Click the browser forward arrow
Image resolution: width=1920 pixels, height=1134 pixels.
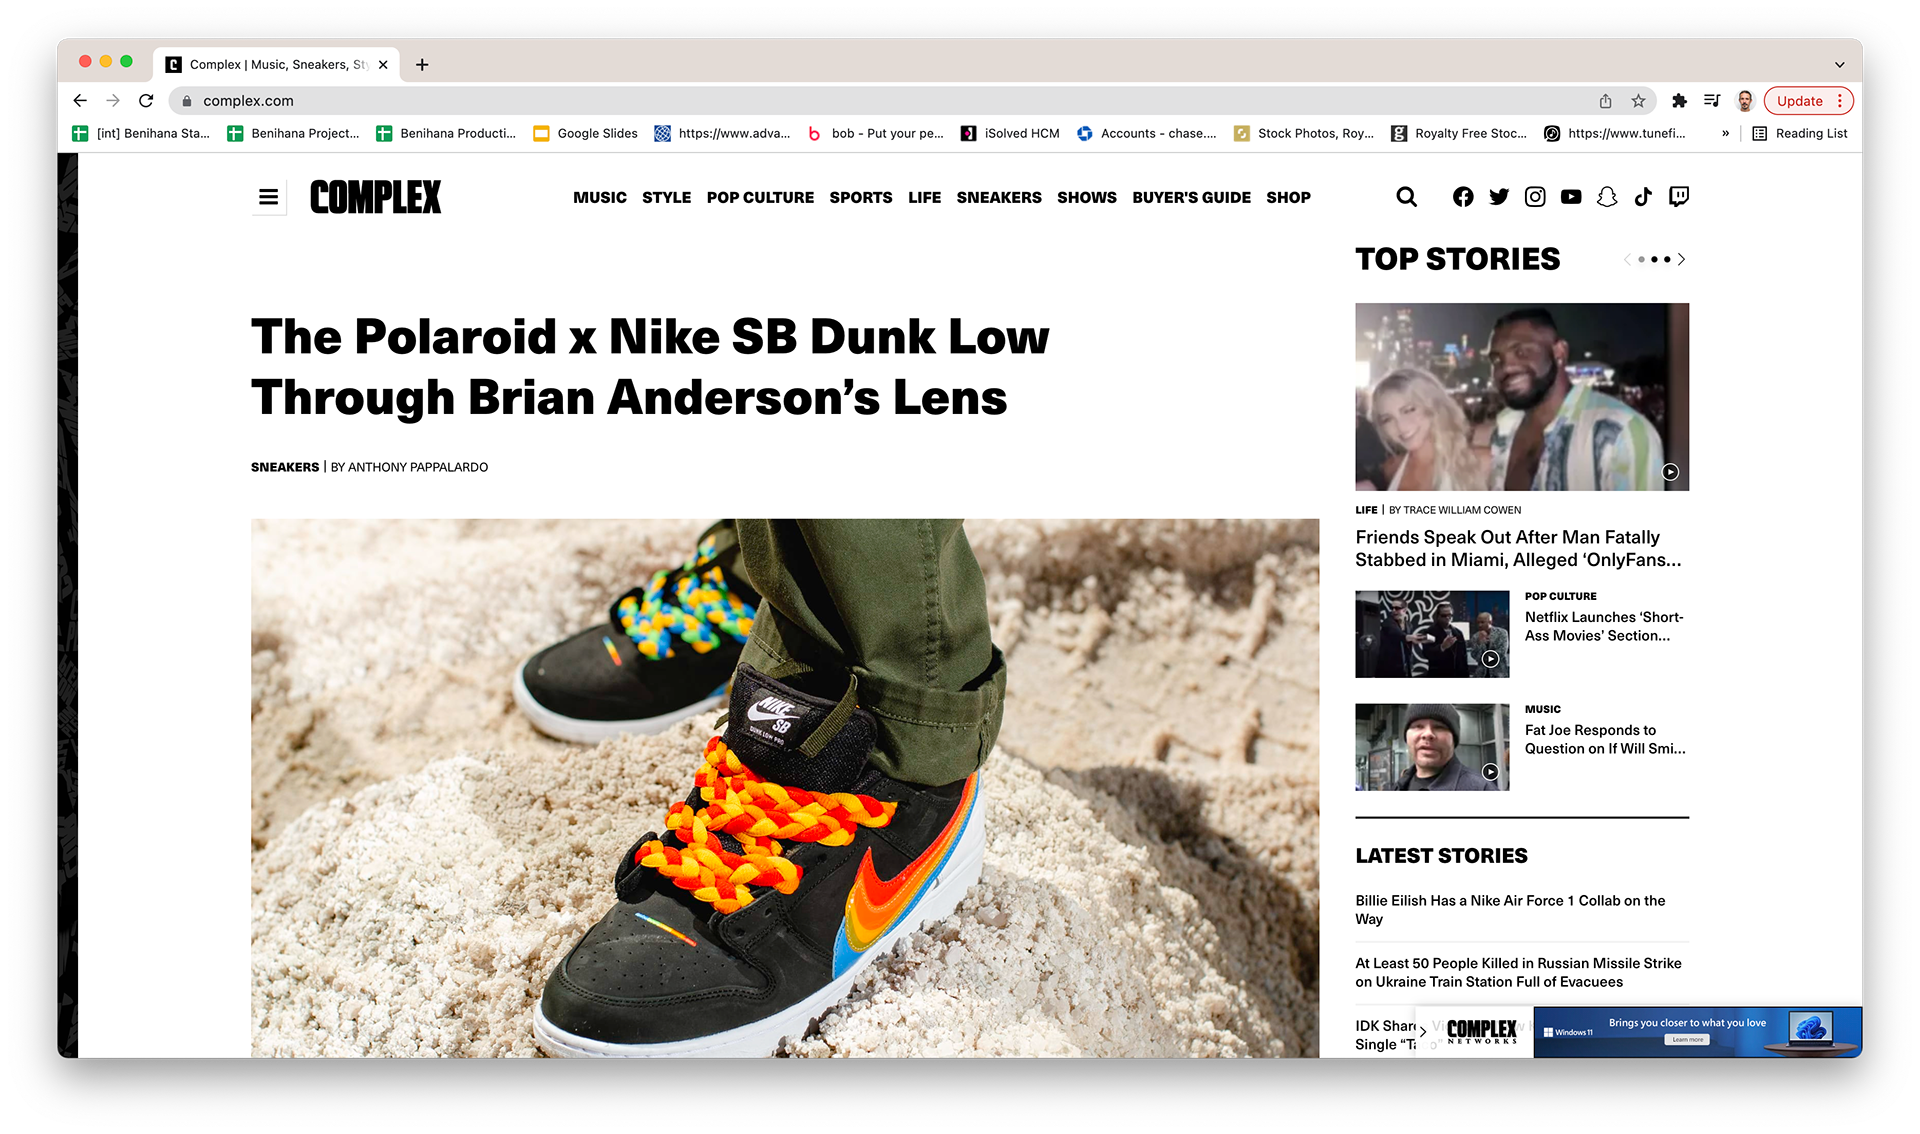click(x=113, y=100)
